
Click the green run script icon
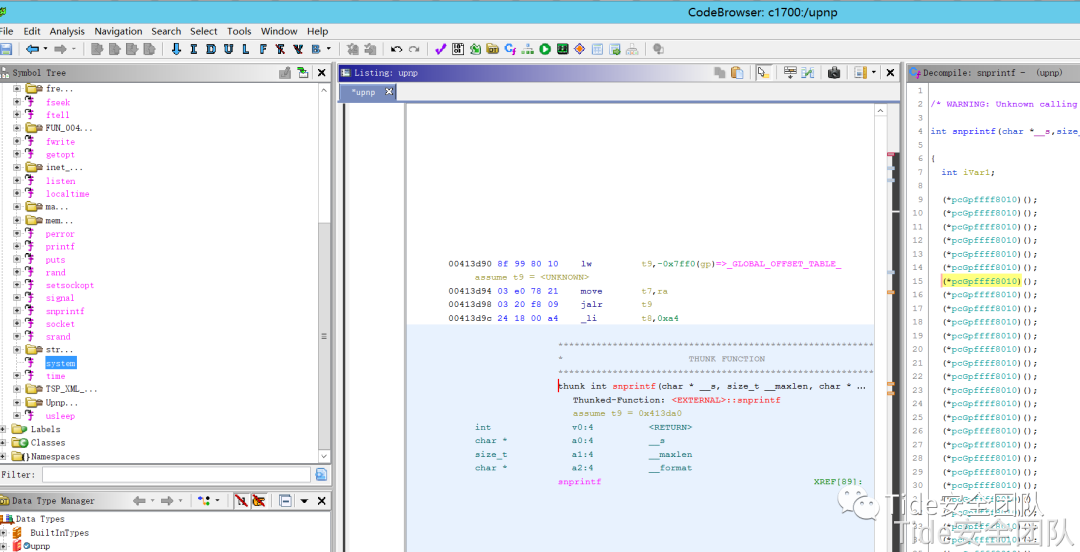[x=545, y=49]
